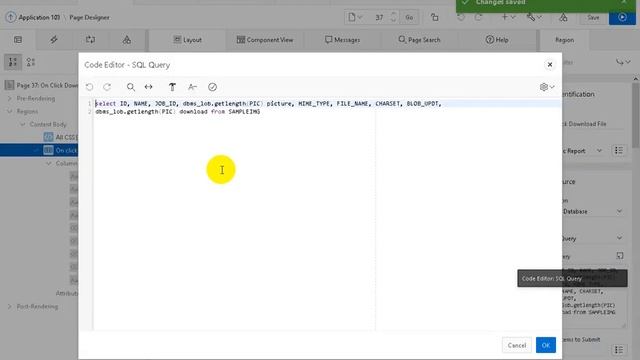The image size is (640, 360).
Task: Close the Code Editor dialog
Action: click(550, 64)
